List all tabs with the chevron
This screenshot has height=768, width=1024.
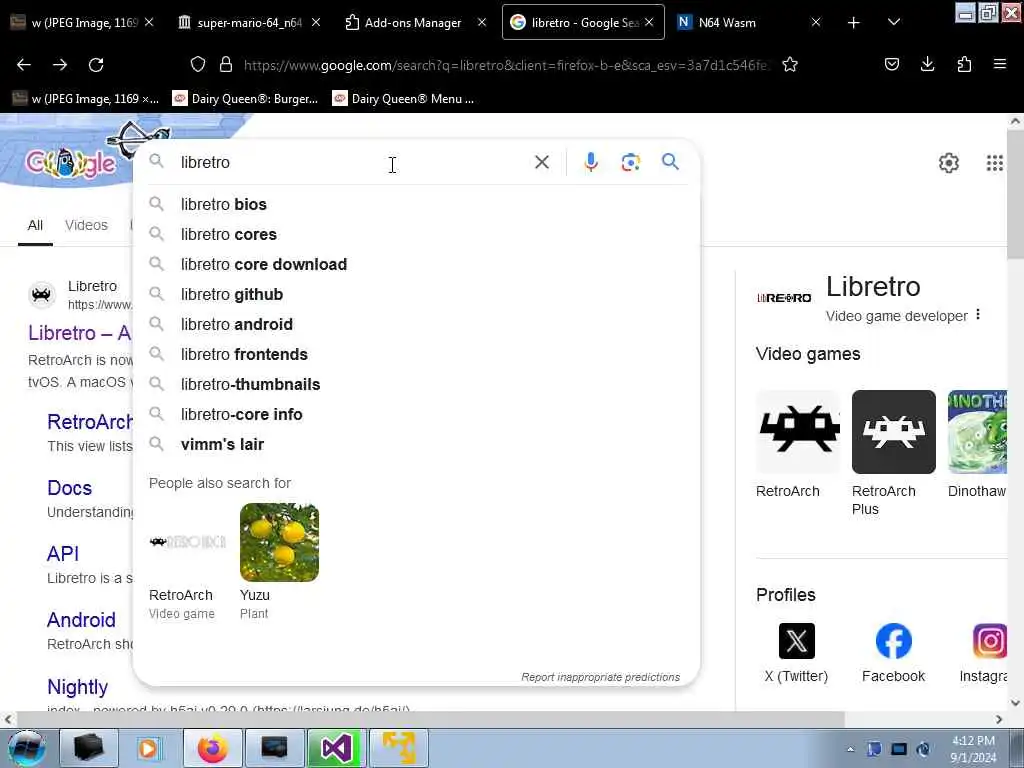(894, 22)
